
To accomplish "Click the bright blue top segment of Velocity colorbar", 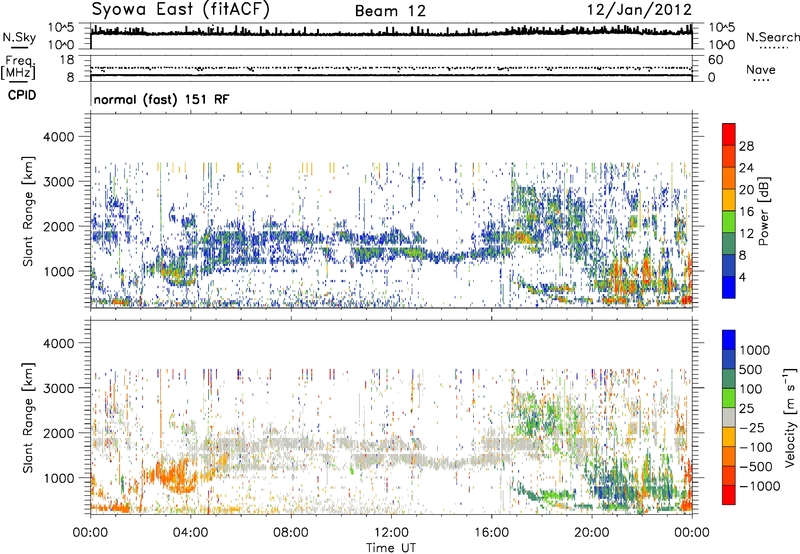I will [x=729, y=340].
